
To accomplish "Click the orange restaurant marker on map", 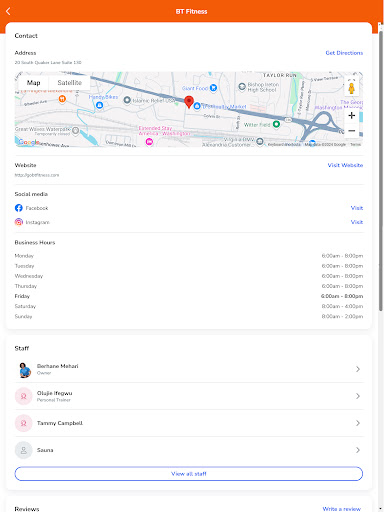I will [62, 99].
